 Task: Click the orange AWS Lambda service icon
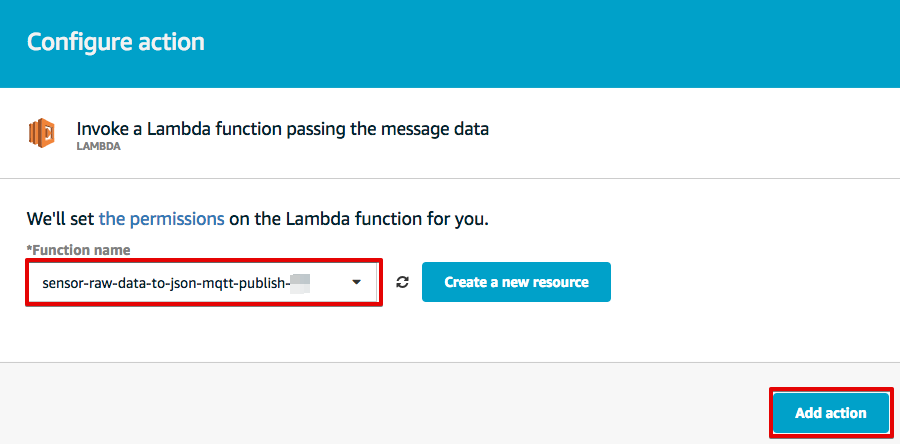point(41,133)
